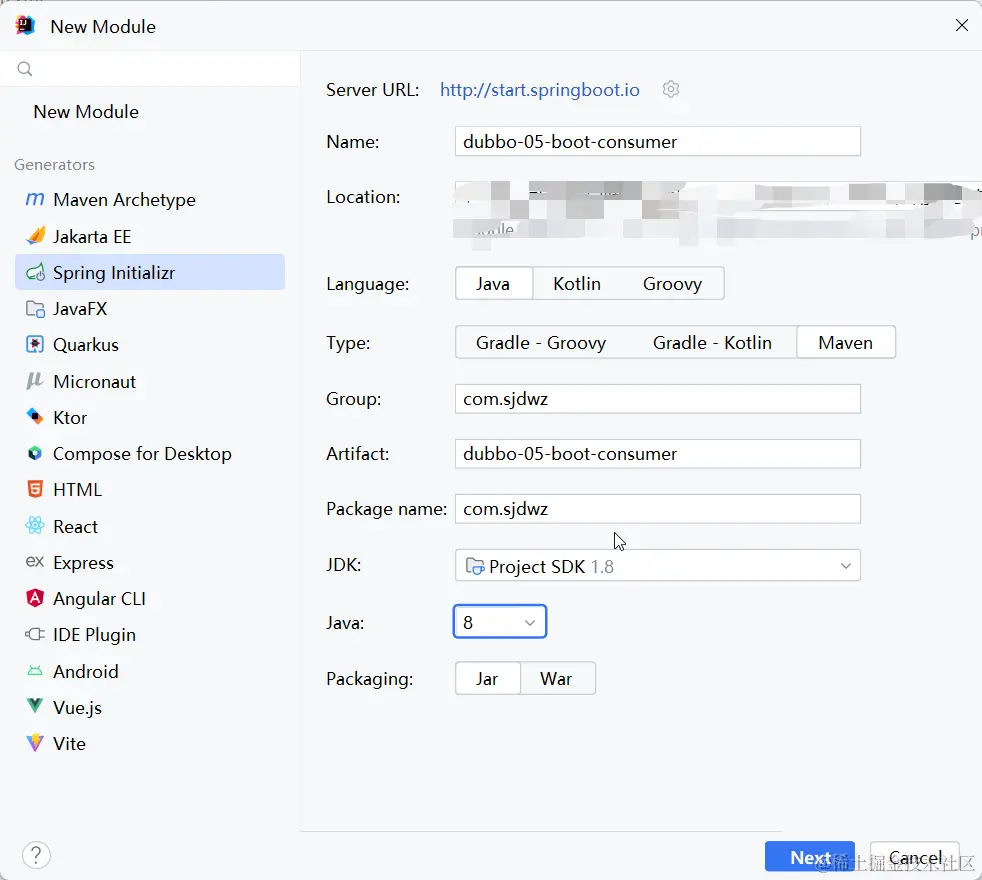This screenshot has width=982, height=880.
Task: Choose Gradle - Kotlin build type
Action: [712, 343]
